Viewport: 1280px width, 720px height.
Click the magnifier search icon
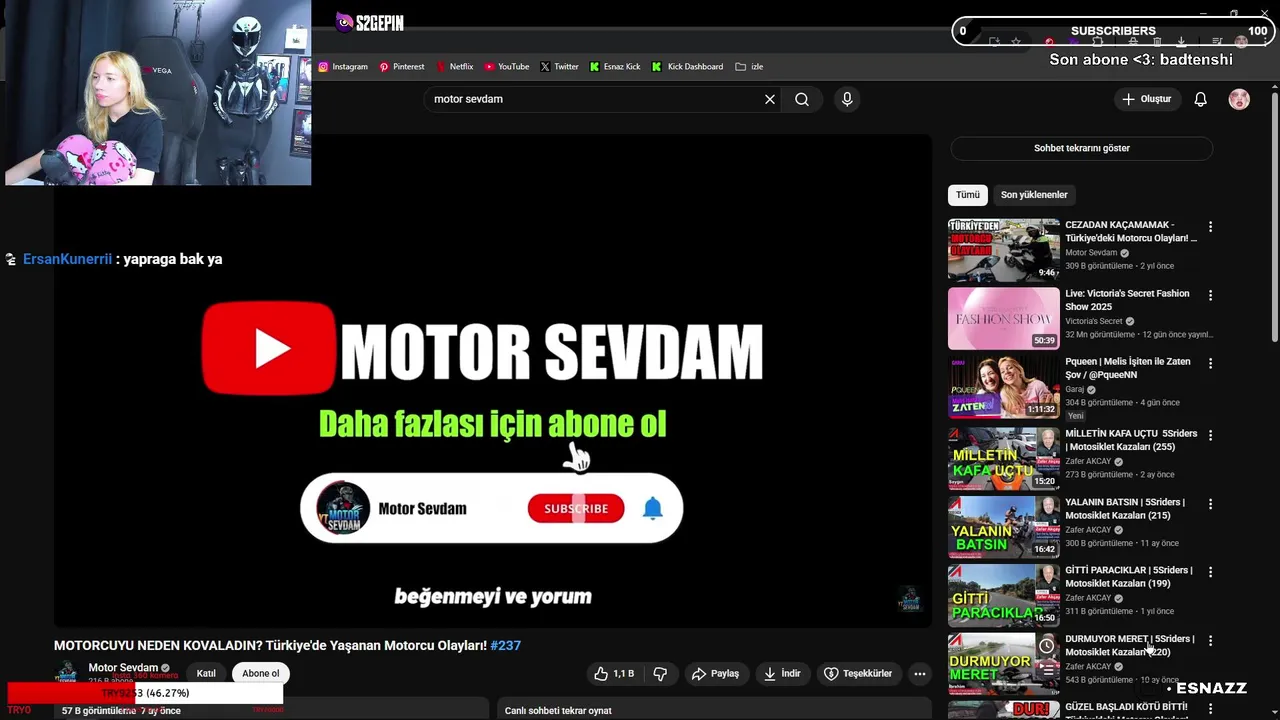pyautogui.click(x=802, y=99)
